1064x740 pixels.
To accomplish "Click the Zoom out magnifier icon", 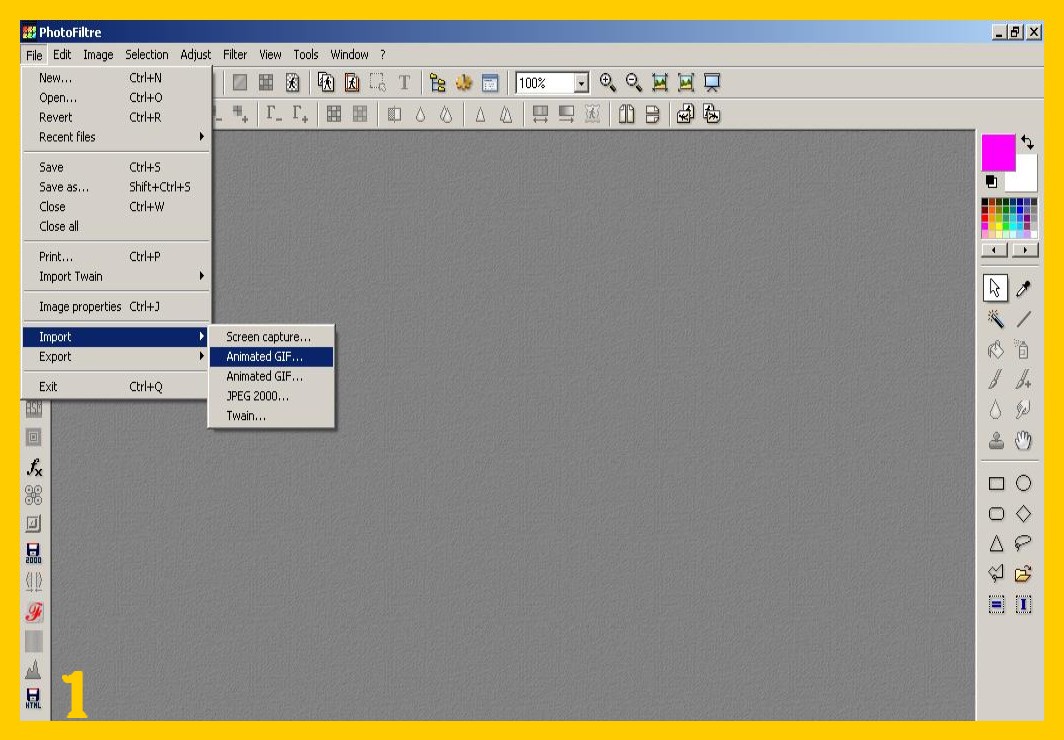I will [633, 83].
